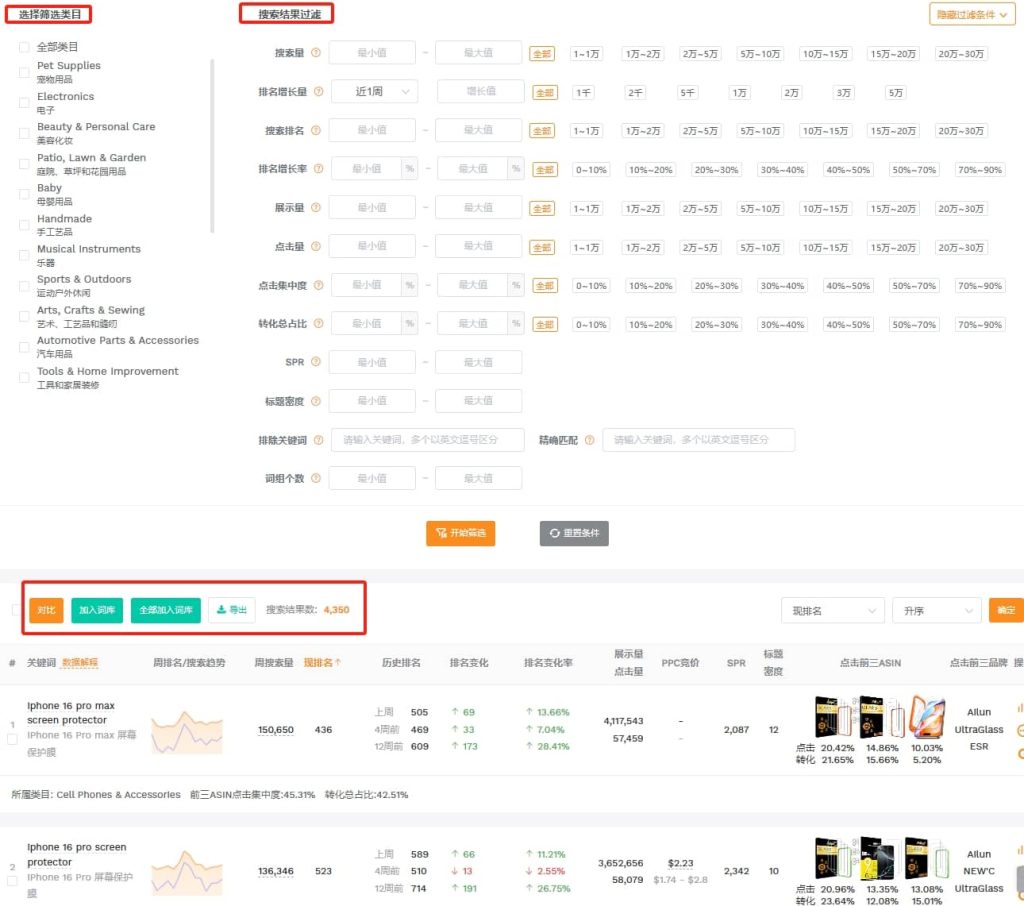Choose 10%~20% in the 排名增长率 row
The width and height of the screenshot is (1024, 906).
pyautogui.click(x=651, y=170)
